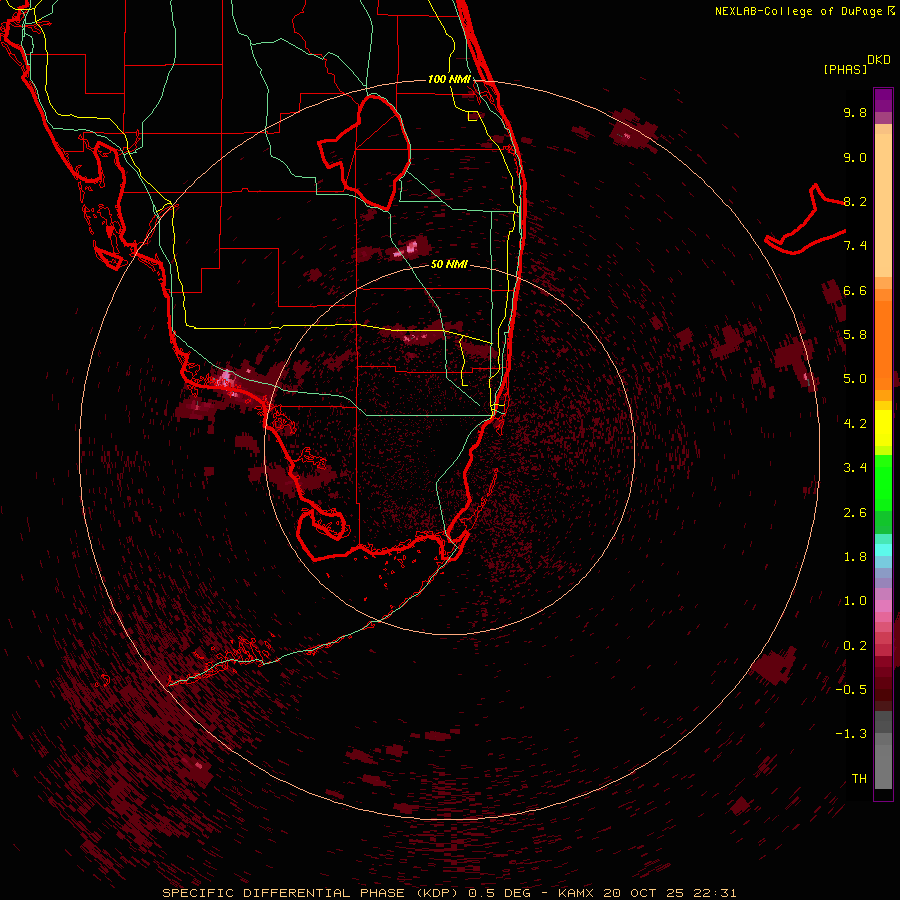
Task: Click inside the Lake Okeechobee outline
Action: (373, 152)
